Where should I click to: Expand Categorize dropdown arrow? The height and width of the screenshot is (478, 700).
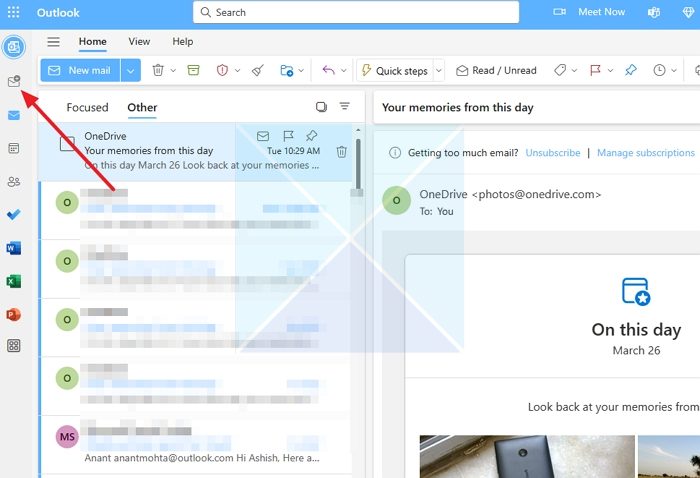(575, 71)
